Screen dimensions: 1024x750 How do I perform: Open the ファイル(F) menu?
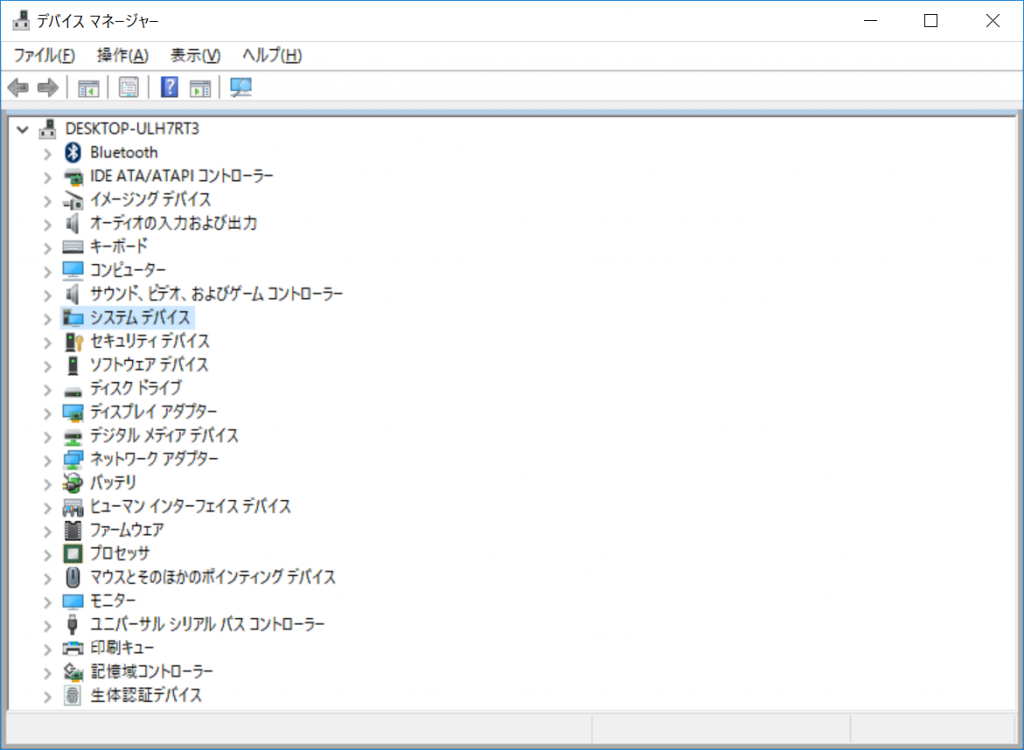[x=44, y=56]
